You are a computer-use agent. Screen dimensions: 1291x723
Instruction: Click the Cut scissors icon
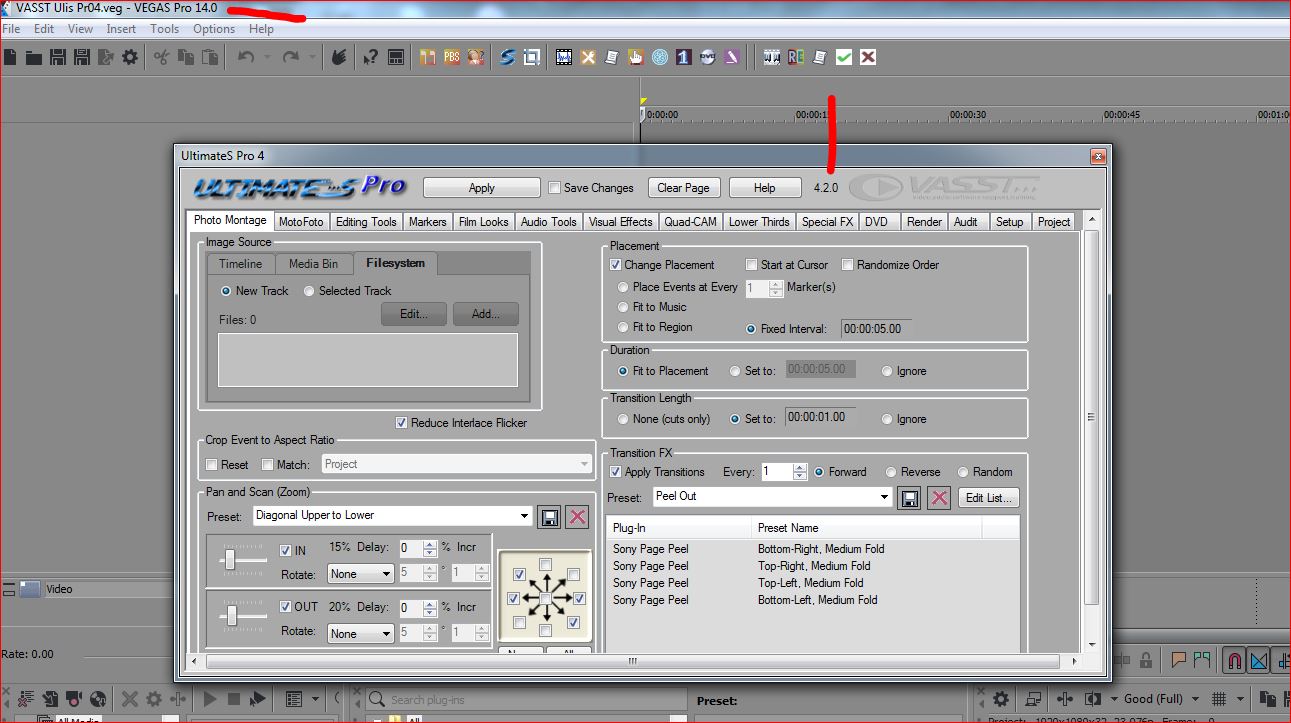162,57
